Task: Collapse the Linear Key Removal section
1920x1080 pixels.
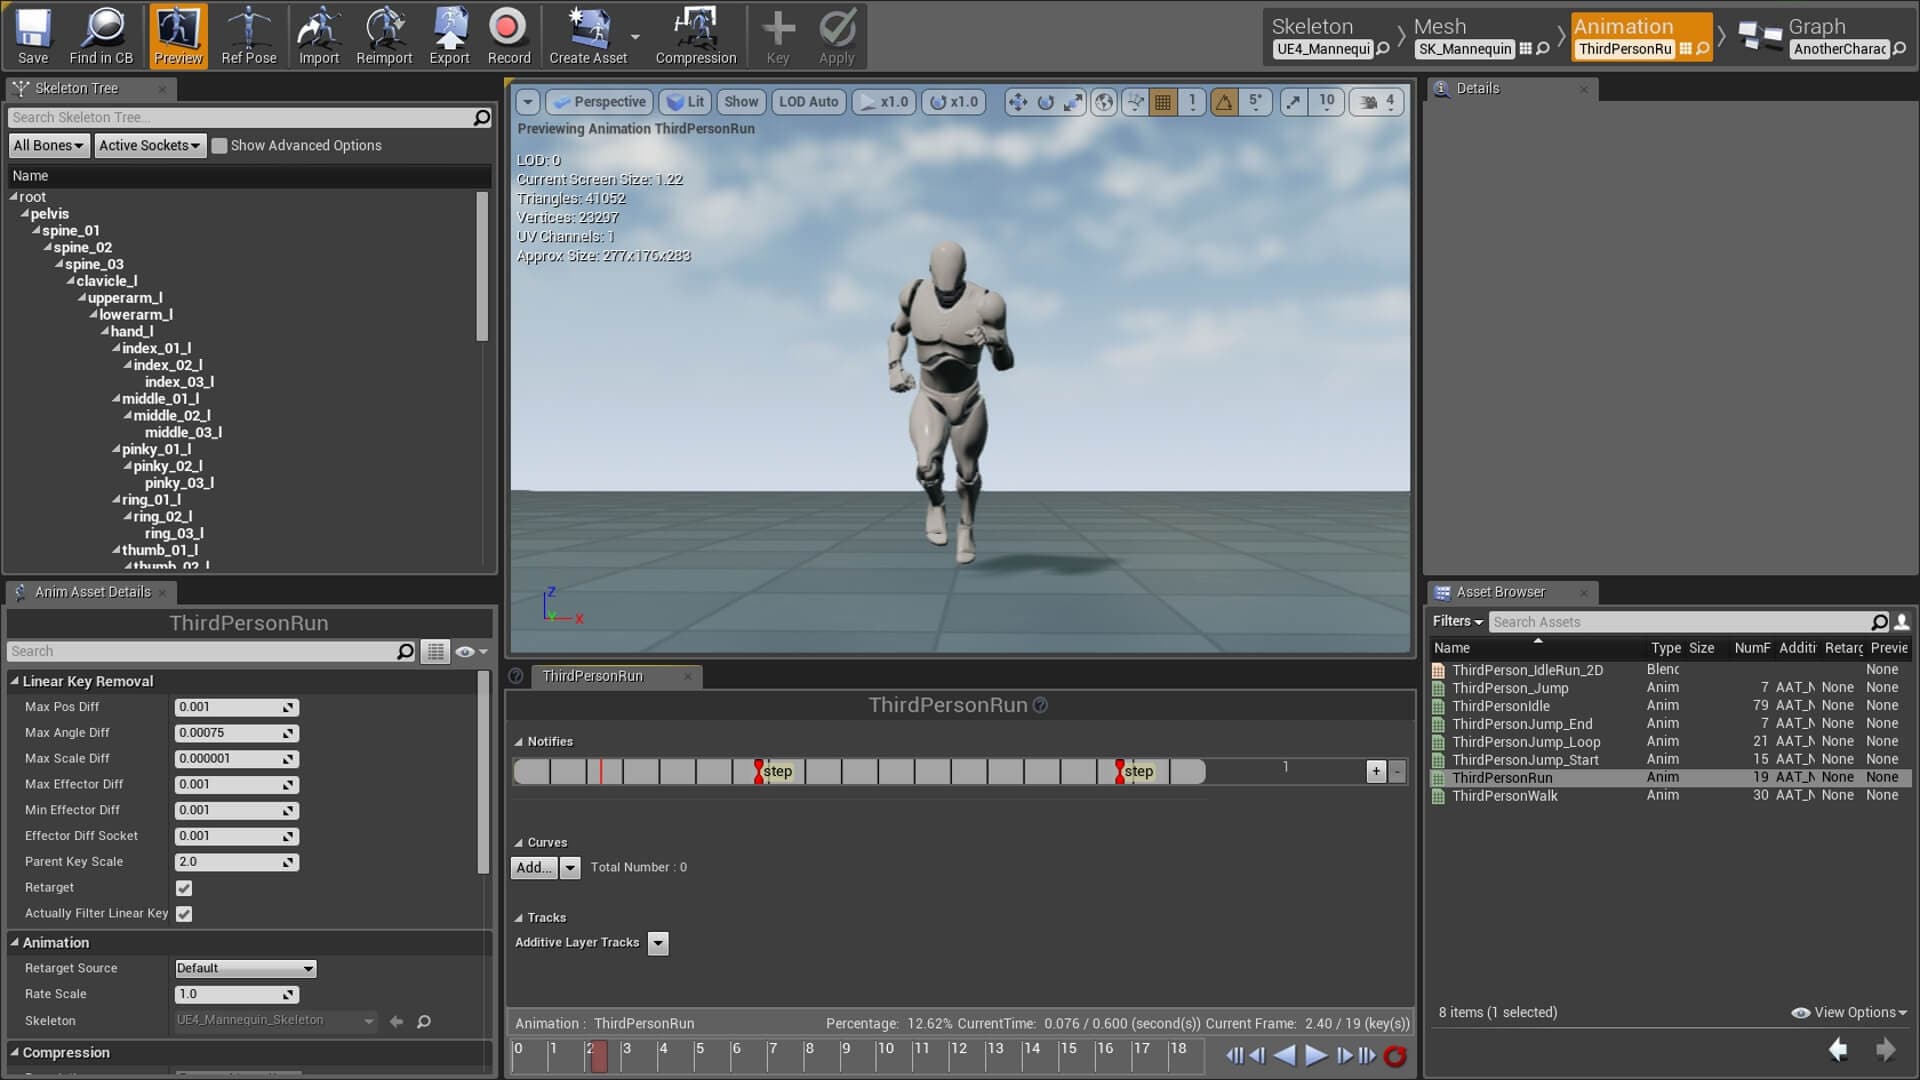Action: (x=15, y=681)
